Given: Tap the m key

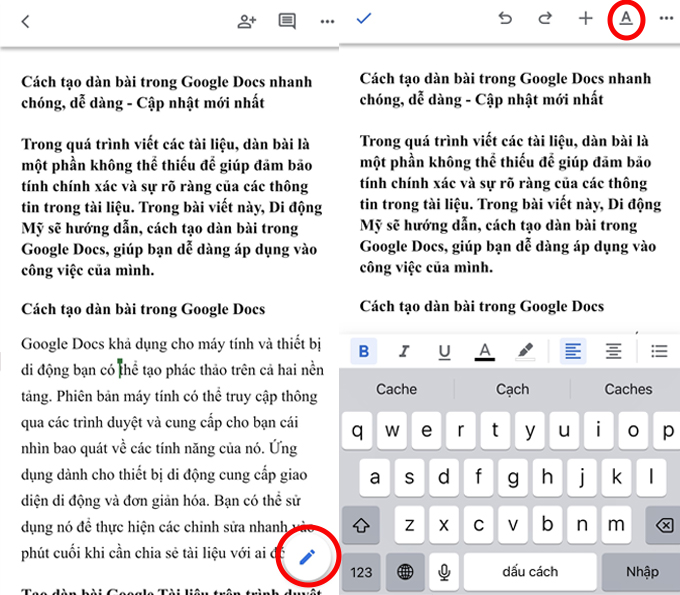Looking at the screenshot, I should pos(616,525).
